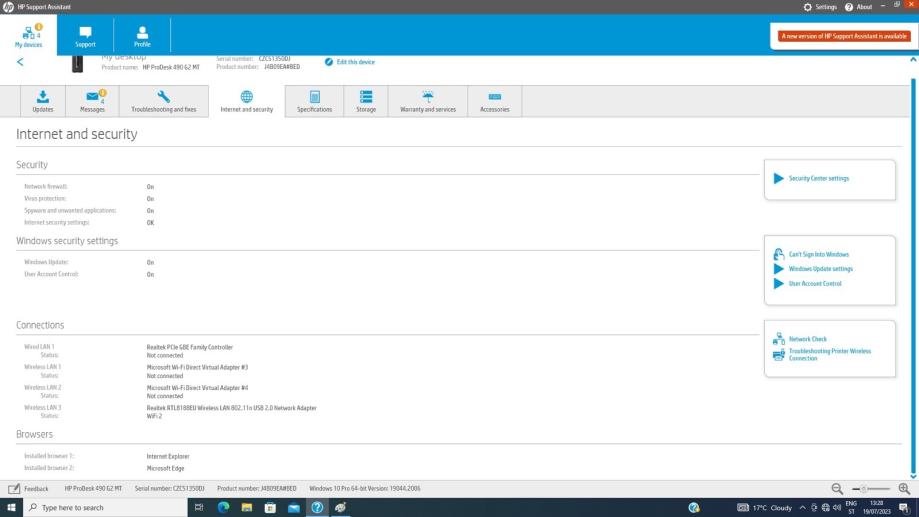Click the 17°C Cloudy weather widget
This screenshot has height=517, width=919.
[x=765, y=508]
